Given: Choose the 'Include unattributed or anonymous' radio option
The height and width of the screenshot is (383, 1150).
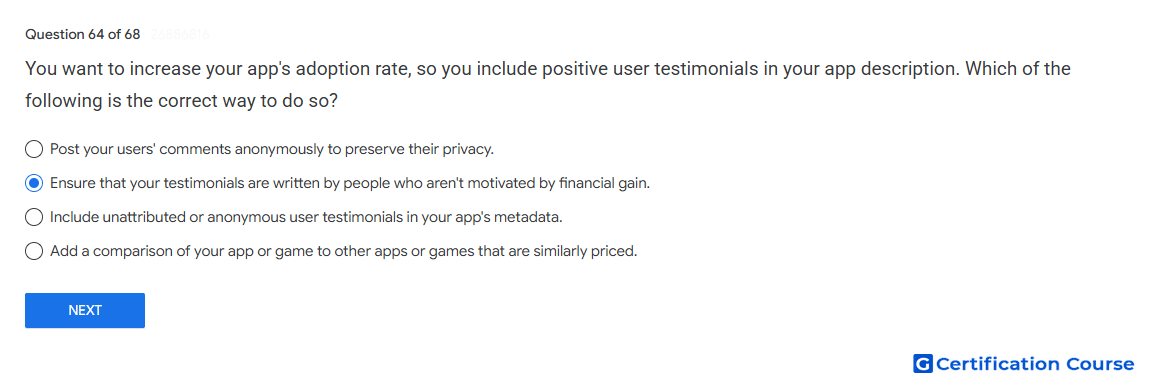Looking at the screenshot, I should tap(34, 217).
